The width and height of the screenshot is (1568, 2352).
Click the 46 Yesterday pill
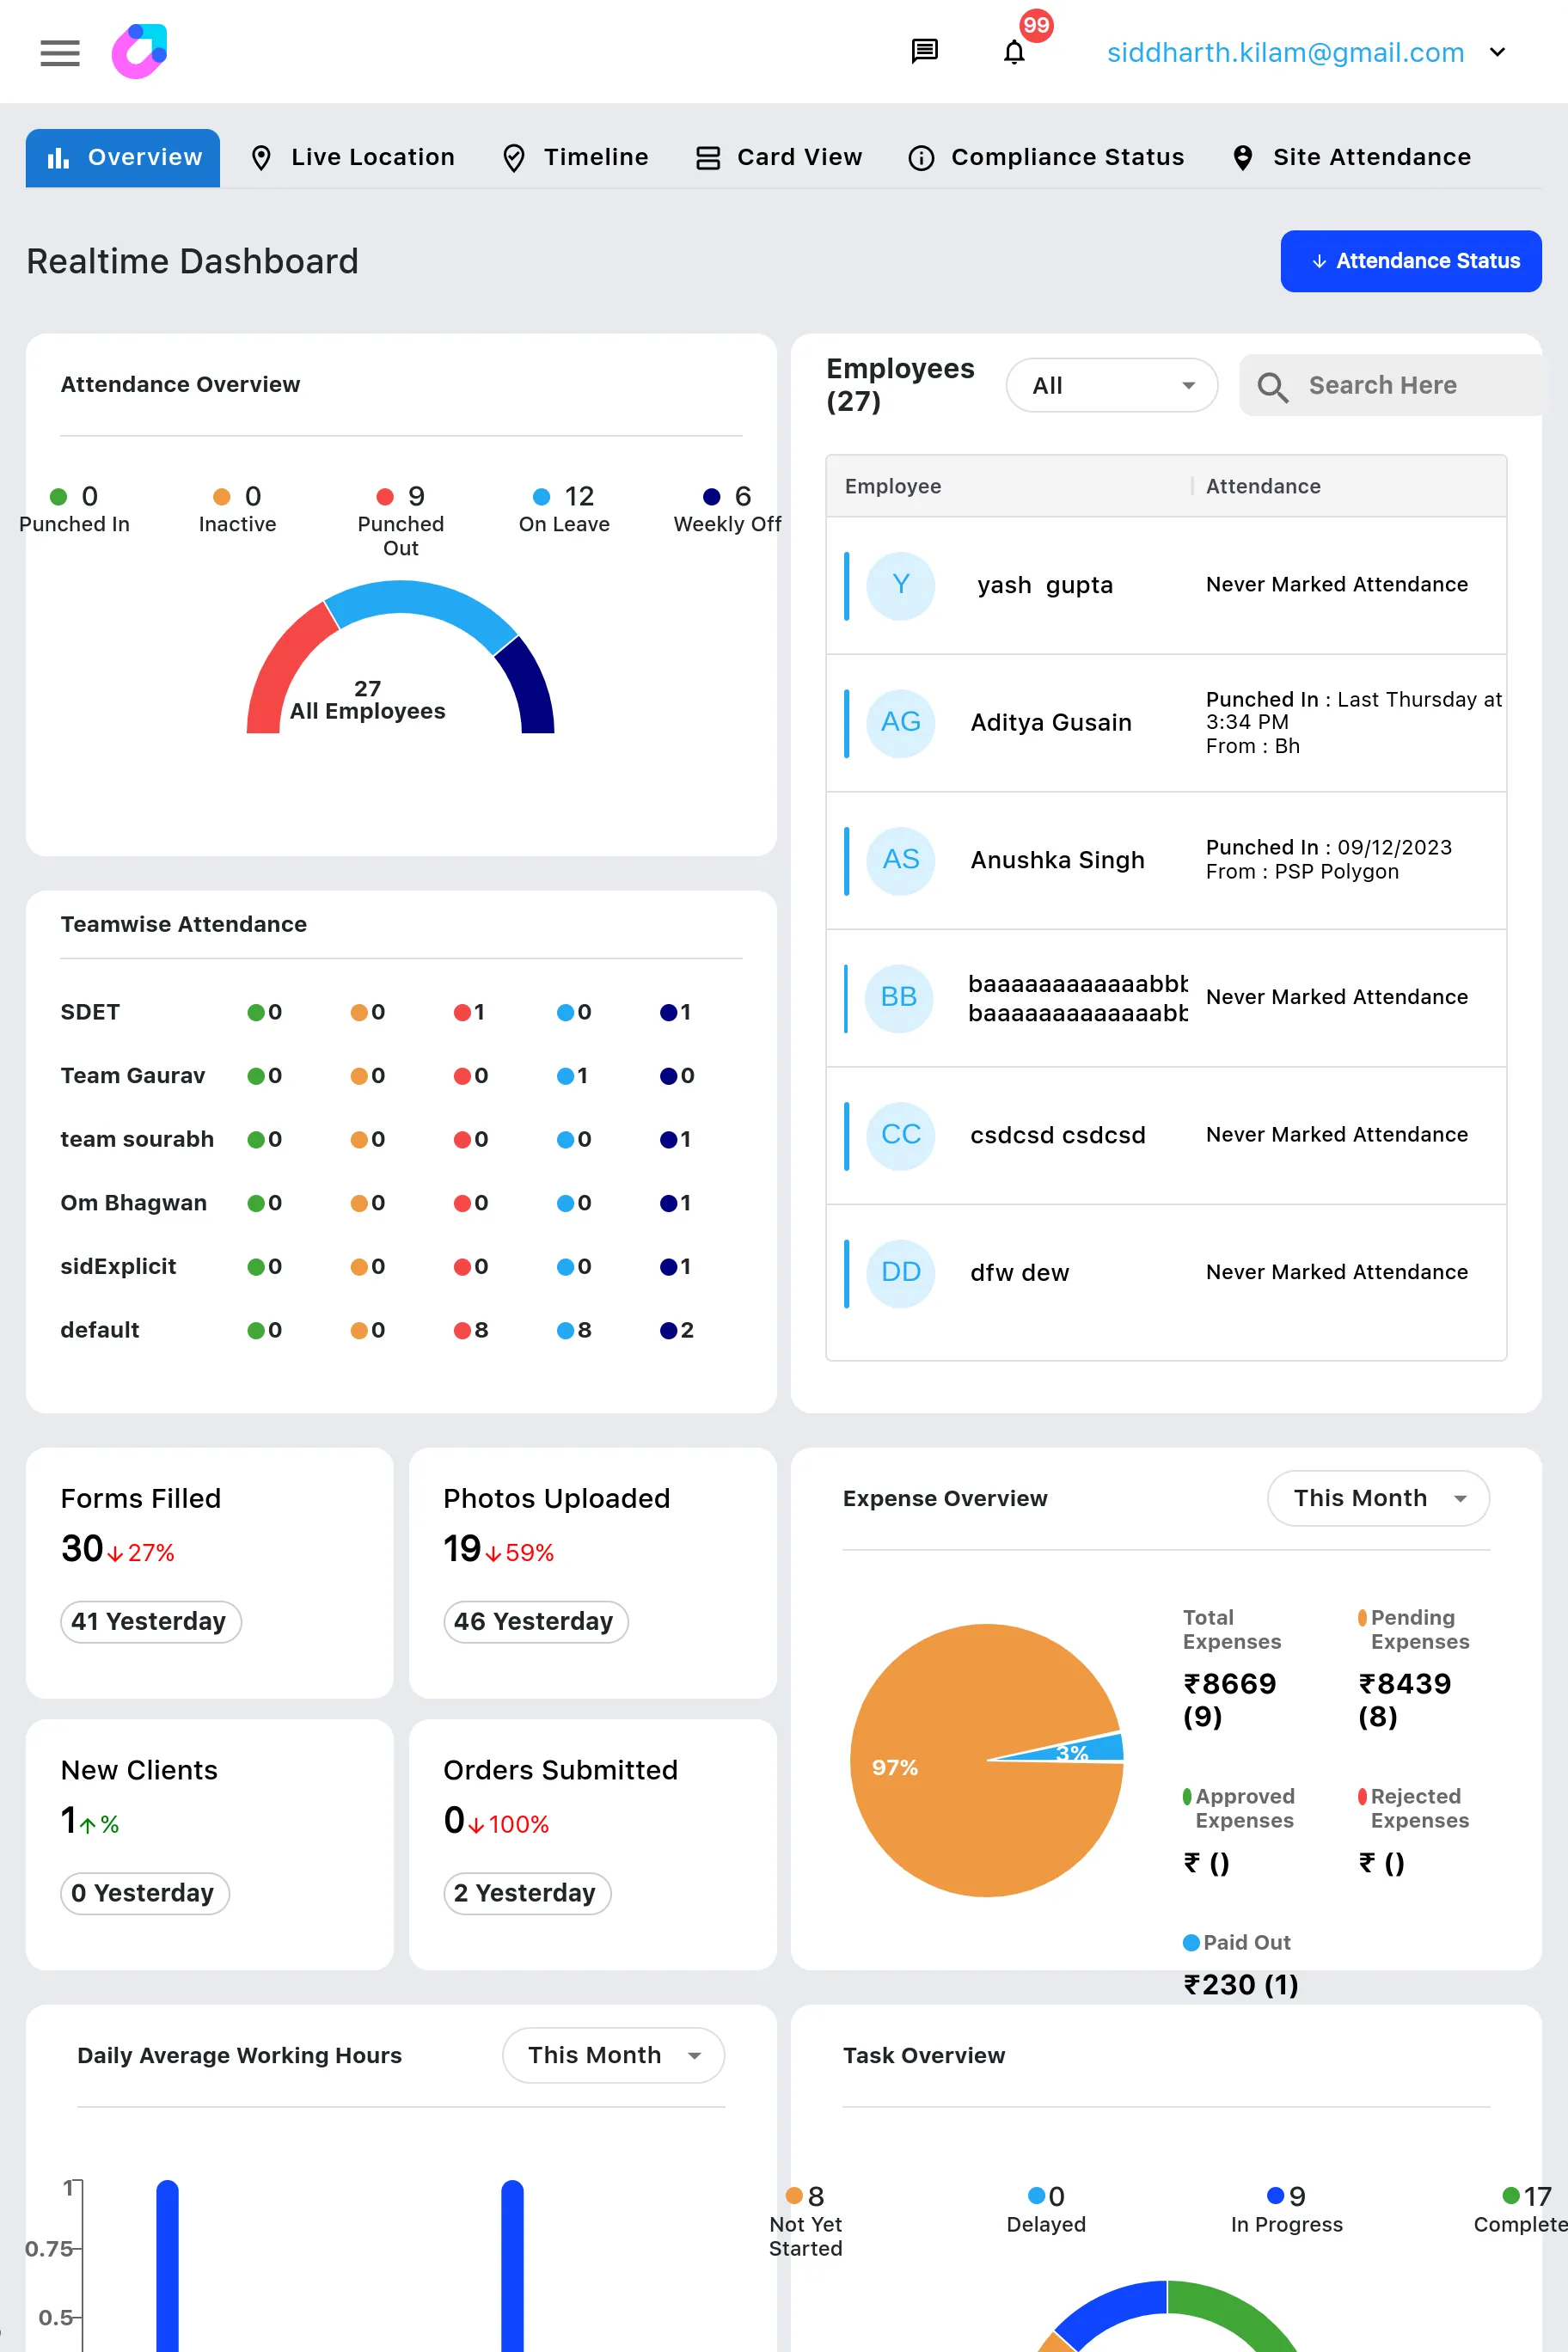(535, 1621)
